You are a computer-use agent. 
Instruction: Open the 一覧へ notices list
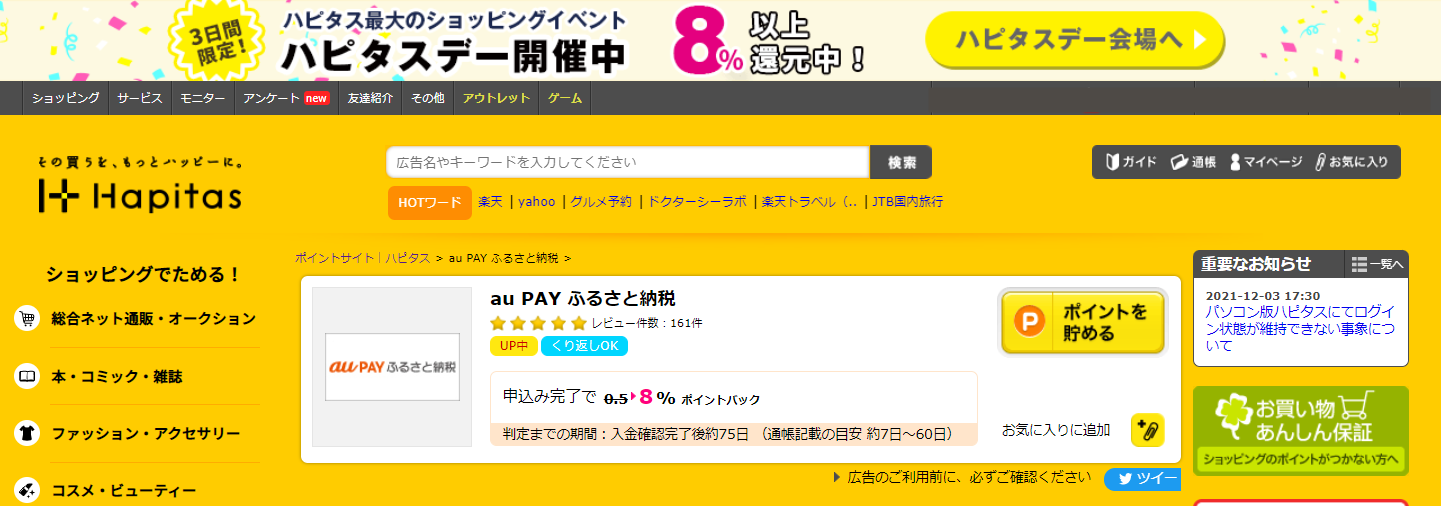[1377, 264]
